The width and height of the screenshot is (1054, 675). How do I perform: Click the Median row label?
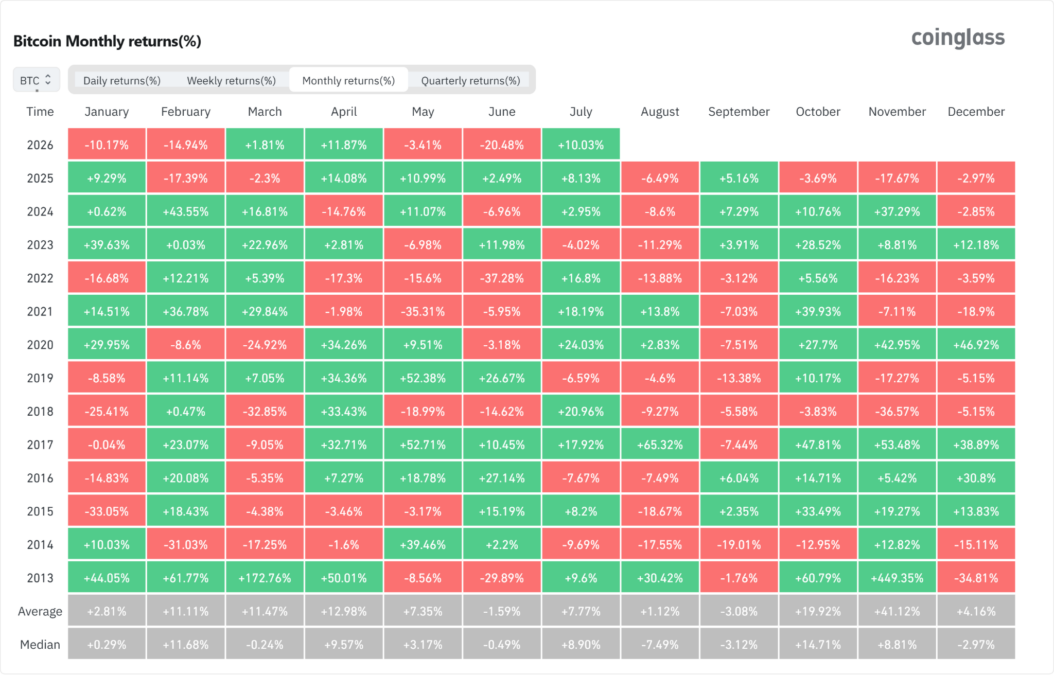click(x=40, y=644)
